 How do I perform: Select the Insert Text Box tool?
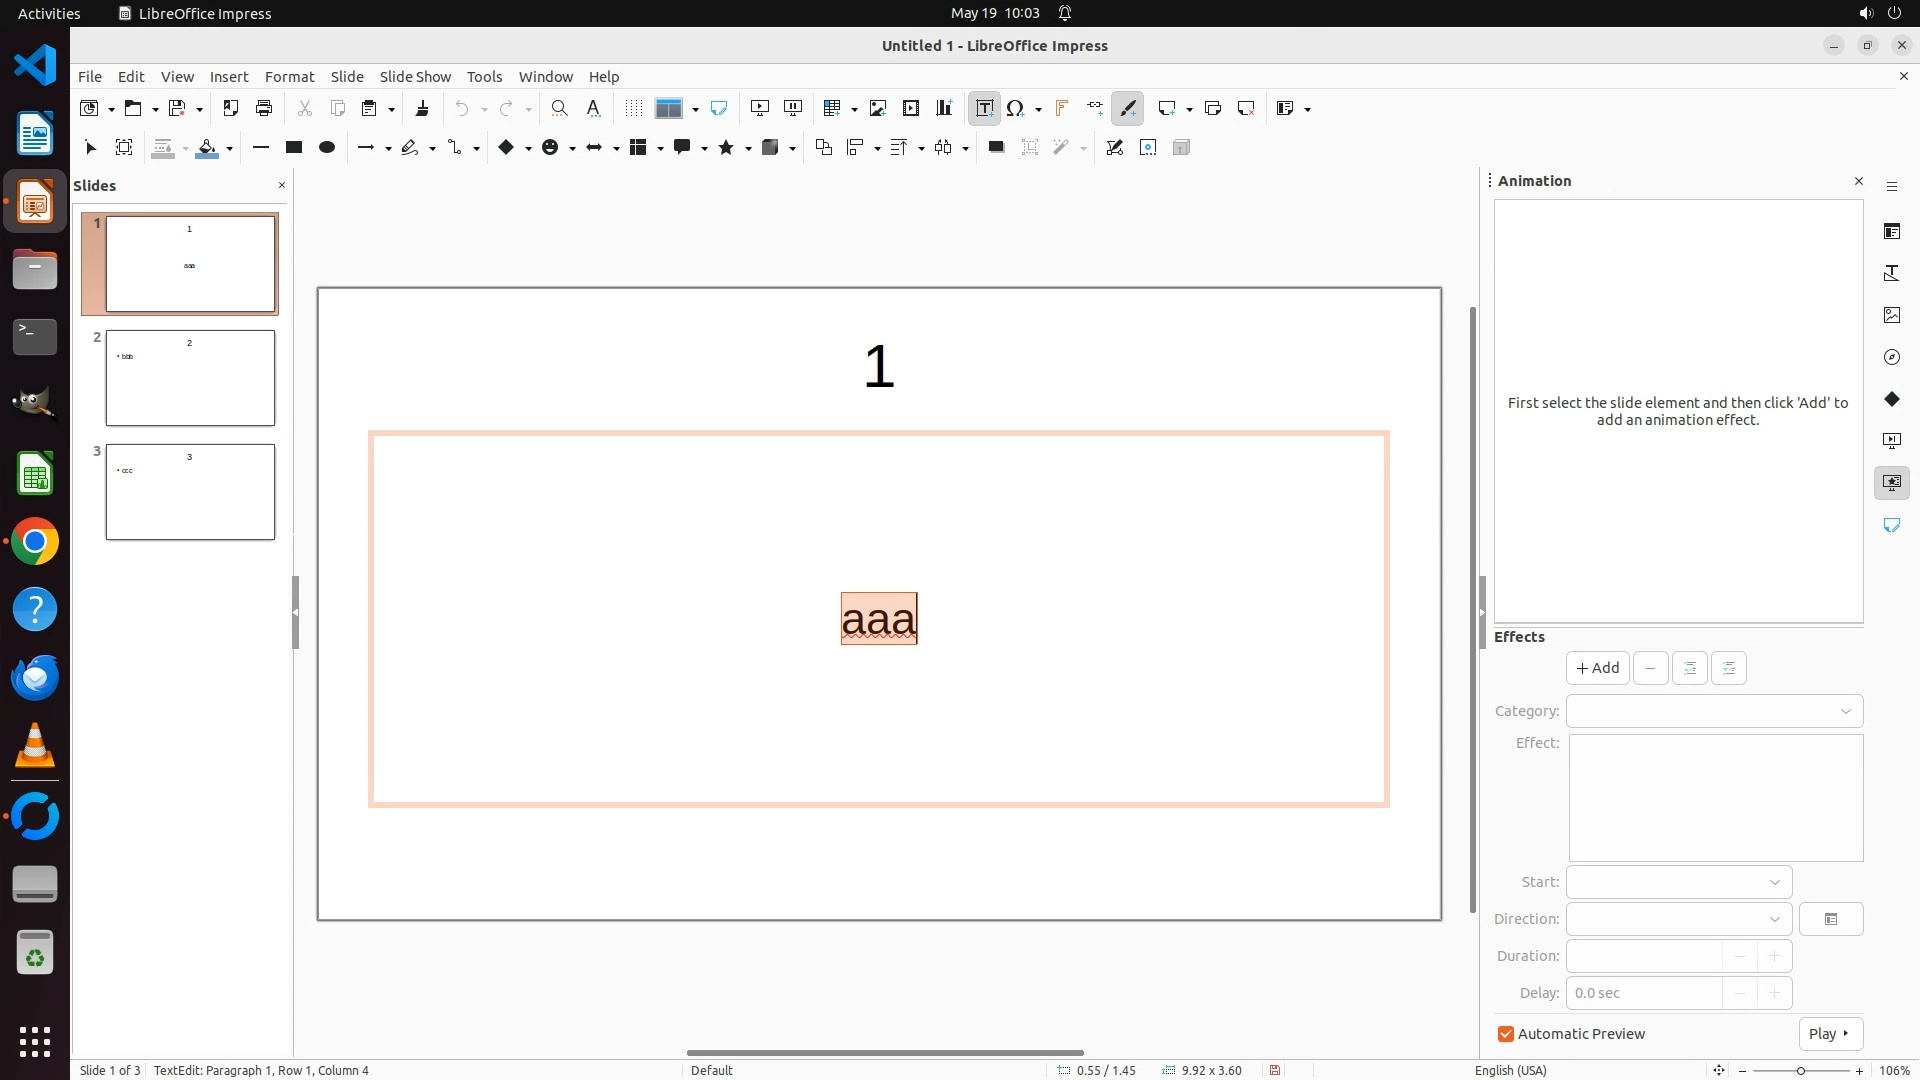[x=984, y=109]
